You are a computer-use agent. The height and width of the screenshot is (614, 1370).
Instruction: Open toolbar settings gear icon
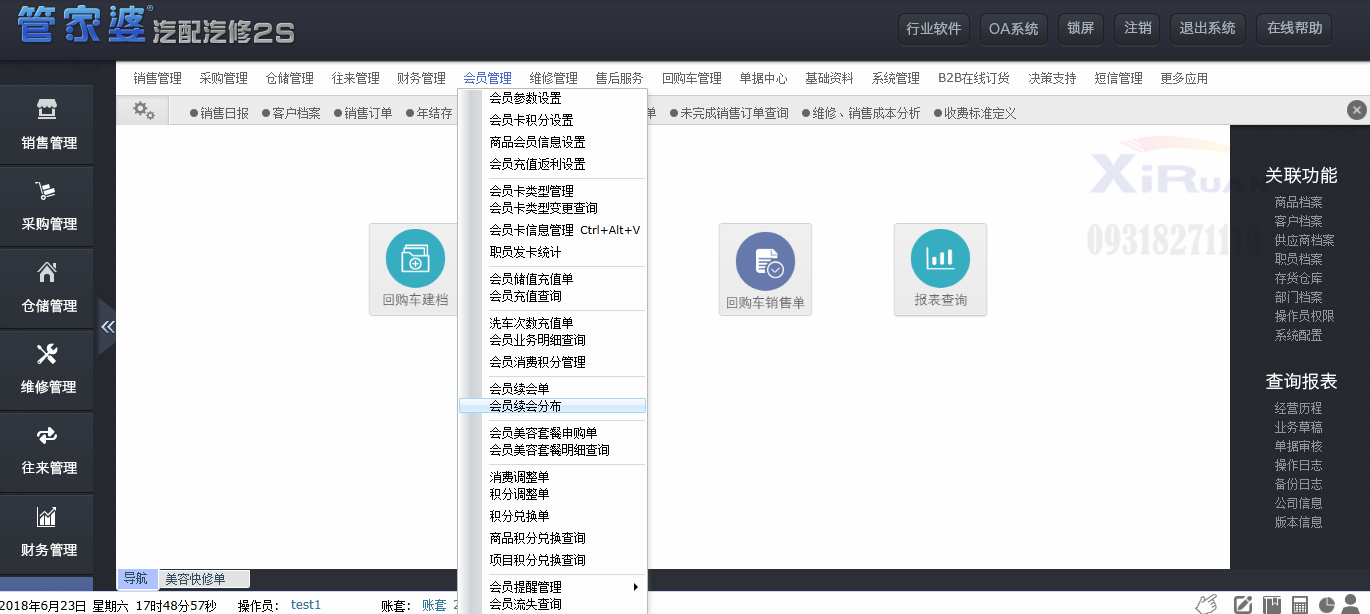click(x=144, y=111)
